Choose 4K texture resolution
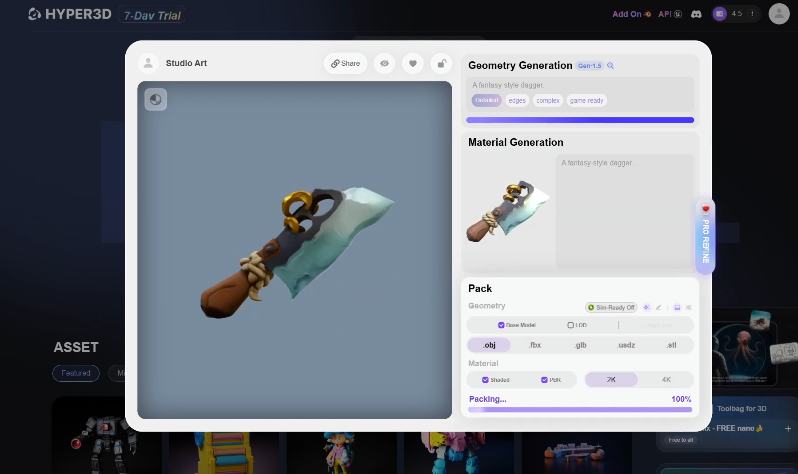This screenshot has width=798, height=474. tap(666, 379)
